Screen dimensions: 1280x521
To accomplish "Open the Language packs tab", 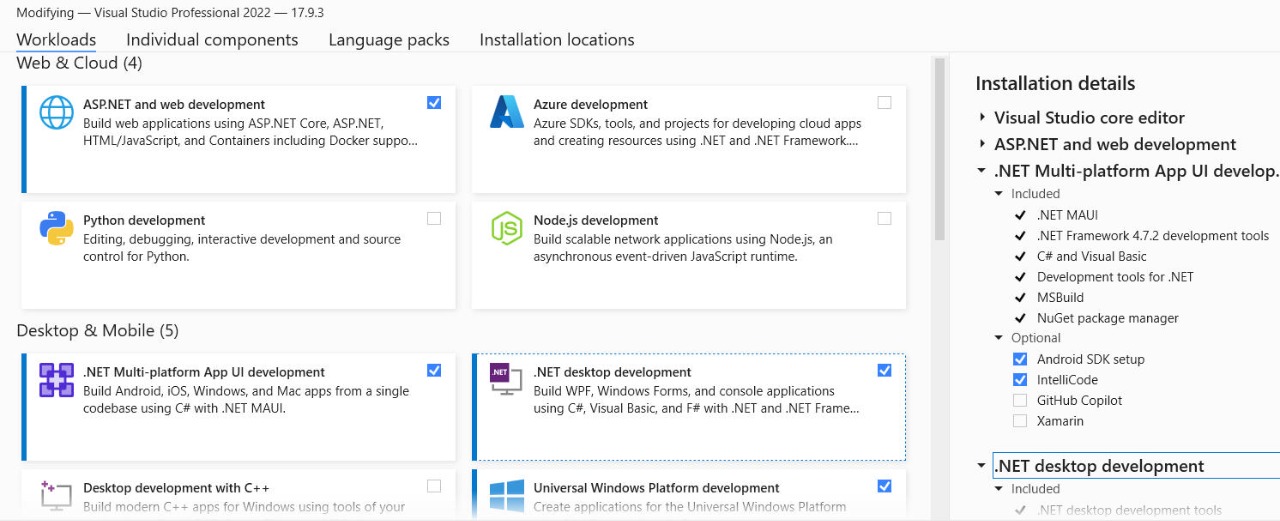I will click(x=389, y=40).
